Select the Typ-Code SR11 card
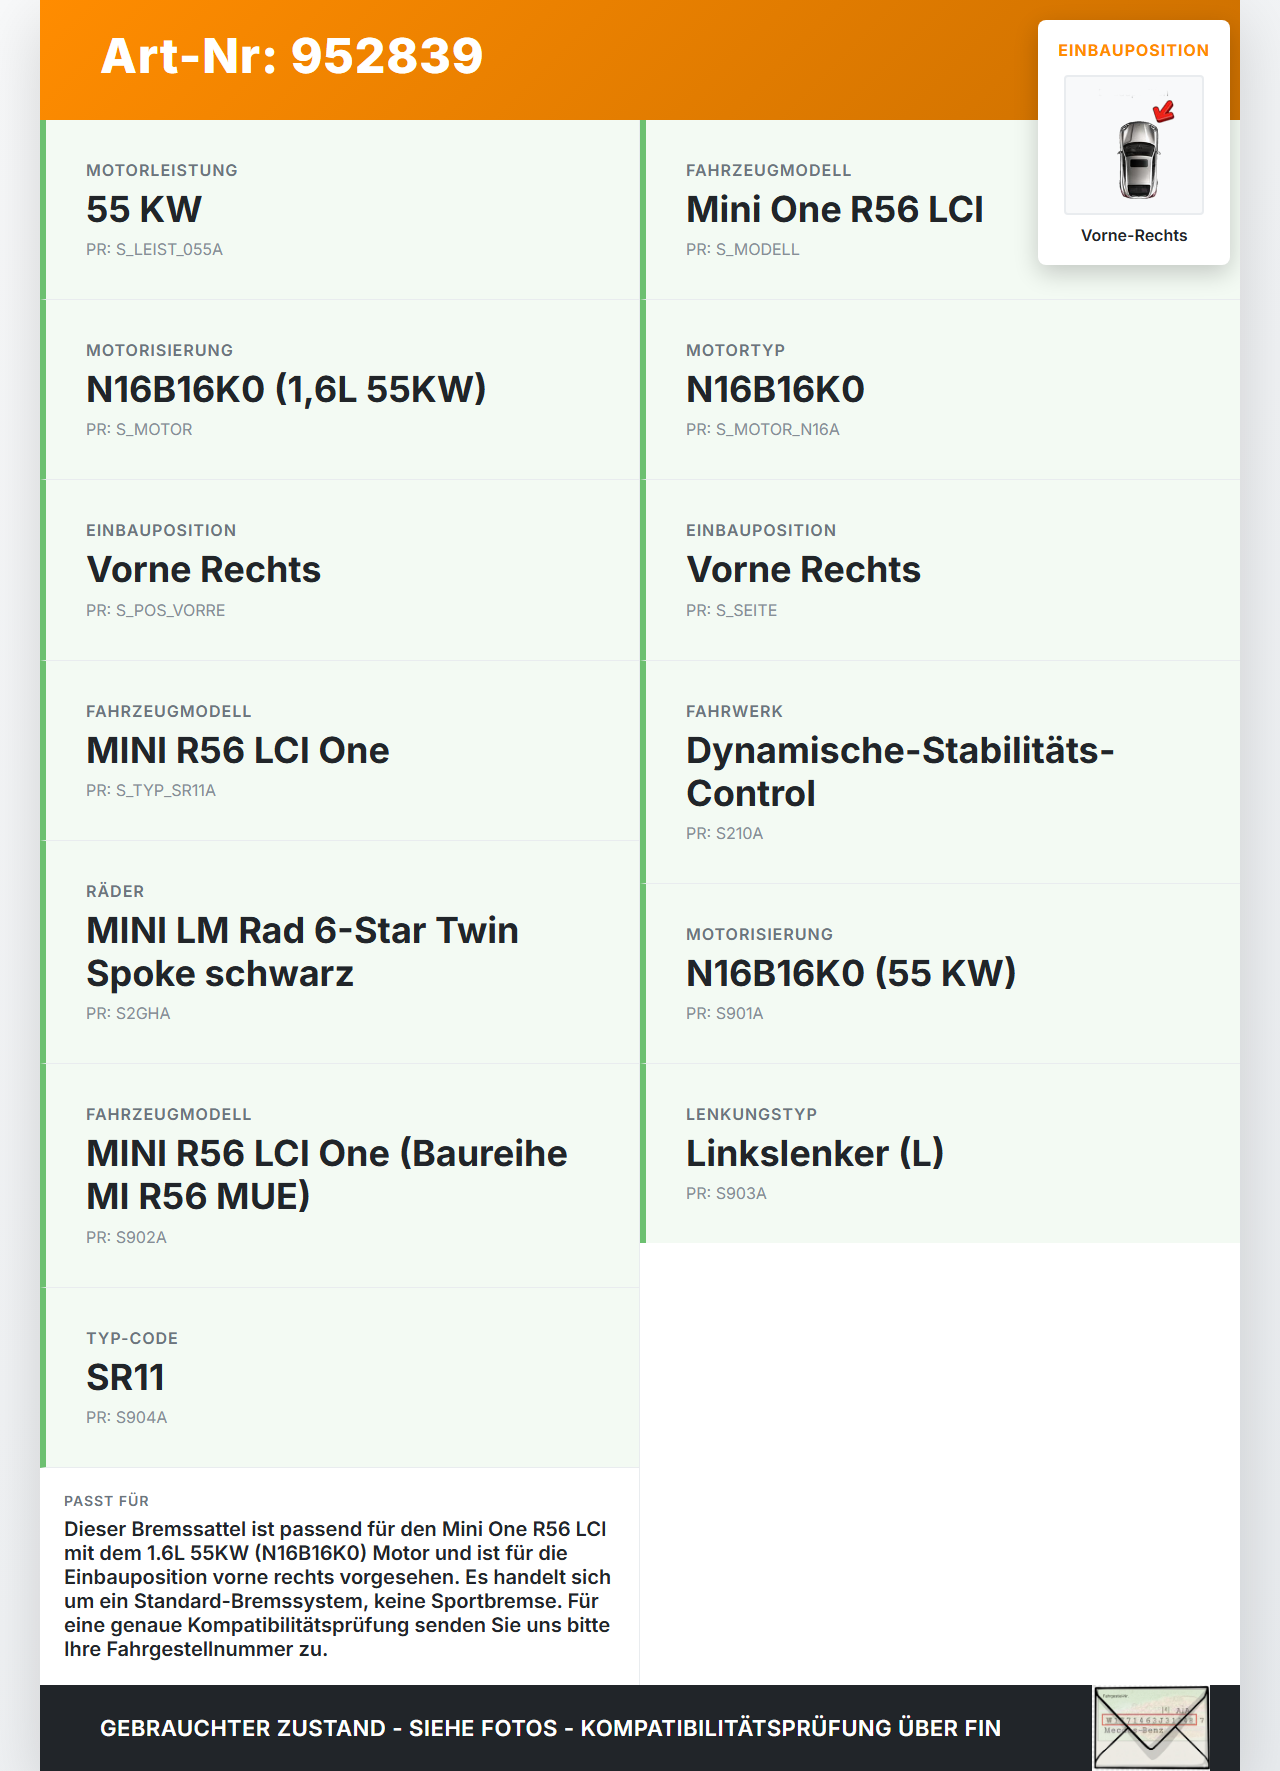 point(340,1378)
